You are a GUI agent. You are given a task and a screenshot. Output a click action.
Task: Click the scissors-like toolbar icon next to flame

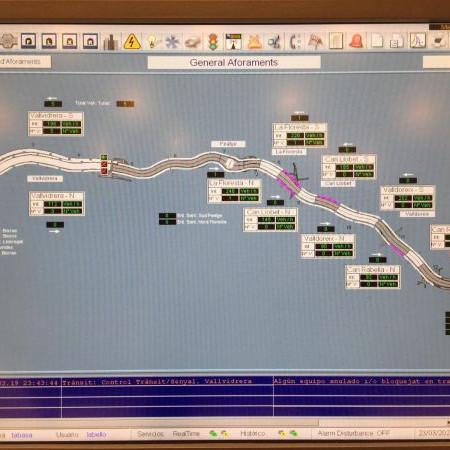point(275,42)
